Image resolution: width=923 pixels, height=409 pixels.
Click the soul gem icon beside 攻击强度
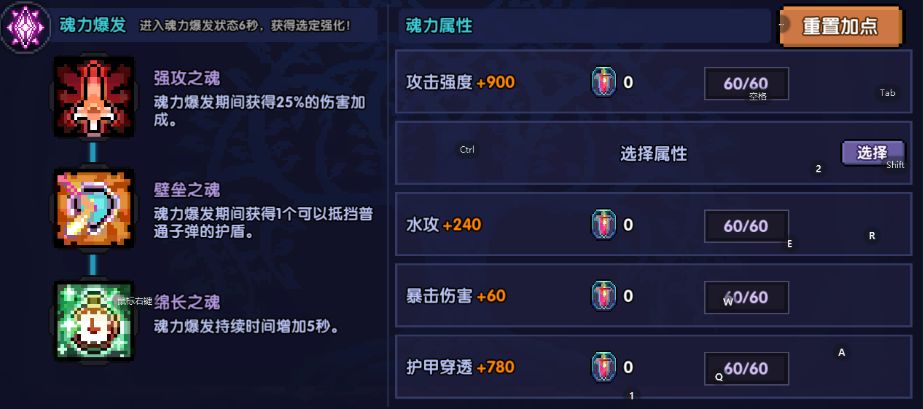pos(603,82)
